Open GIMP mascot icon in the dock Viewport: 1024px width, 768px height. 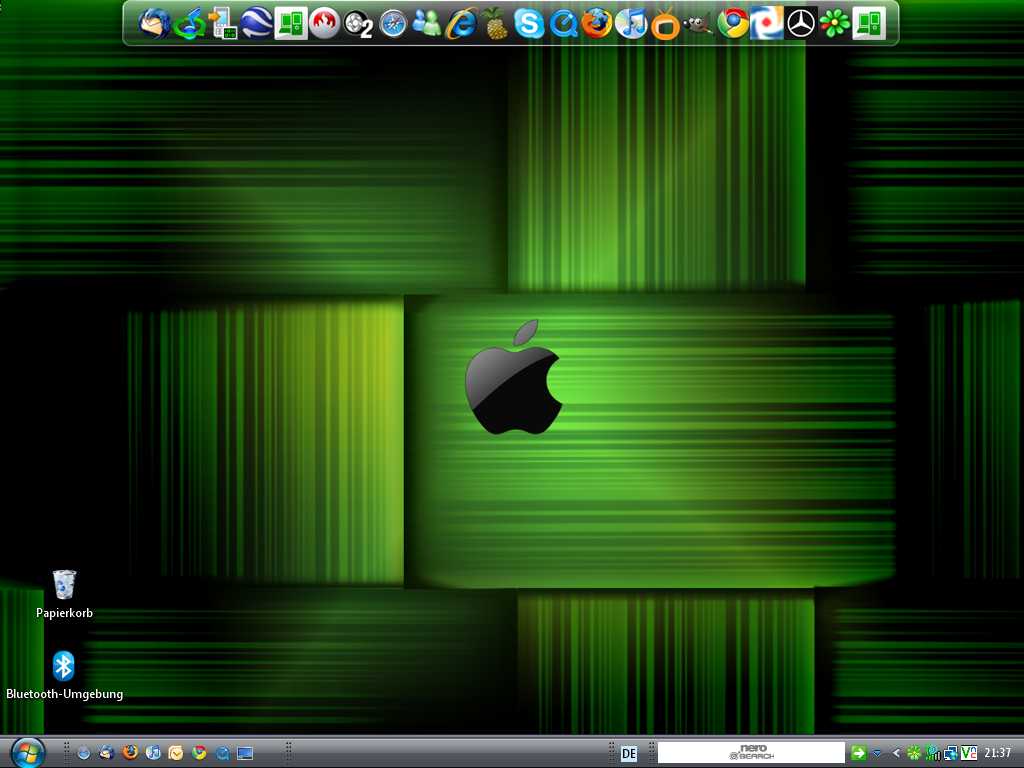[x=698, y=24]
